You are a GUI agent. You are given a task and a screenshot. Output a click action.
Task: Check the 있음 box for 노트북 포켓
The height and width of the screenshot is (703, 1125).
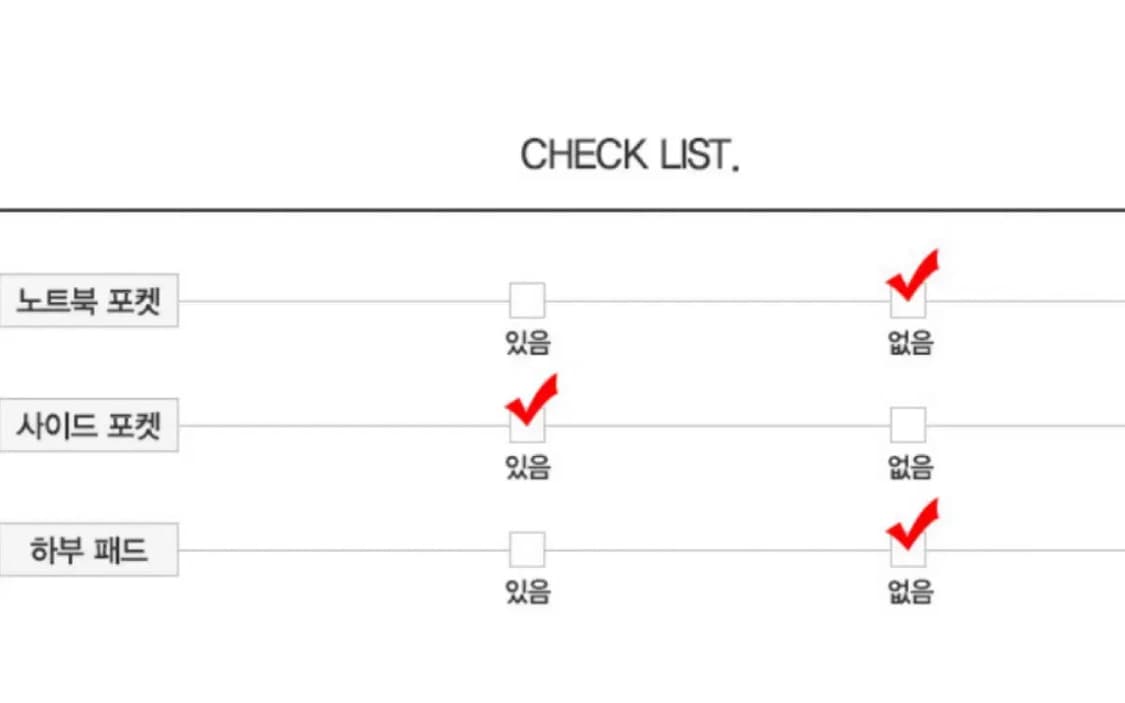pyautogui.click(x=527, y=300)
